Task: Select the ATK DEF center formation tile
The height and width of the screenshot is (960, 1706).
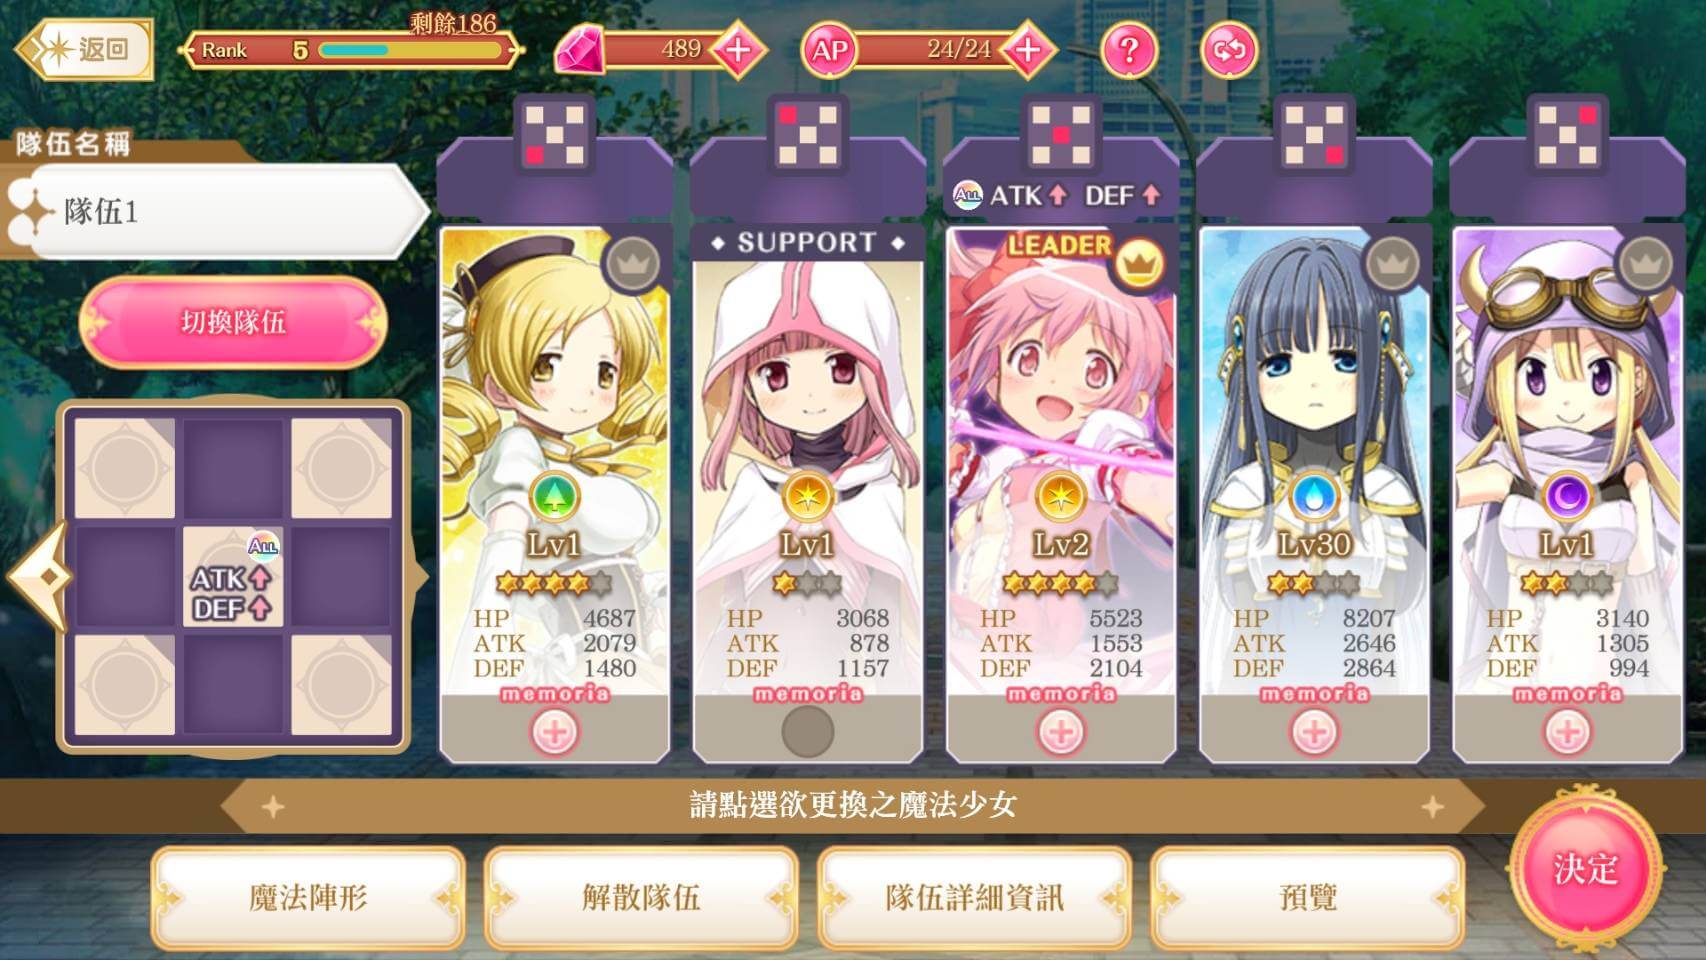Action: point(232,577)
